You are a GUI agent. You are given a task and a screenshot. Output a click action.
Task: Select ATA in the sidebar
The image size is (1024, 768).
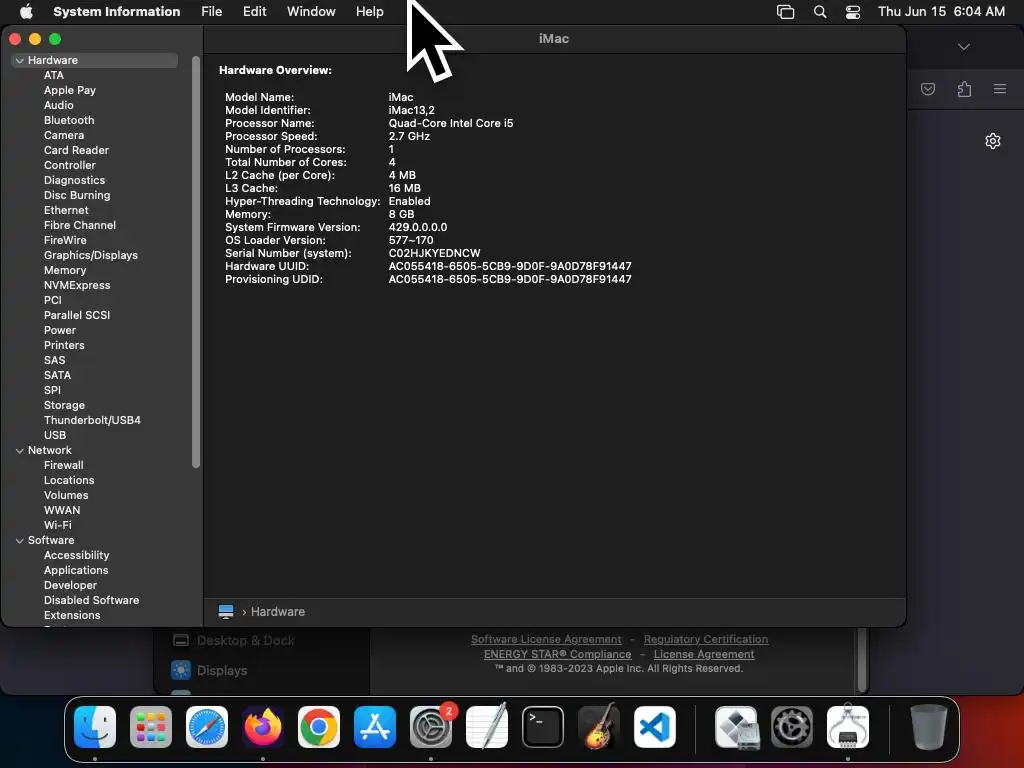[x=54, y=75]
